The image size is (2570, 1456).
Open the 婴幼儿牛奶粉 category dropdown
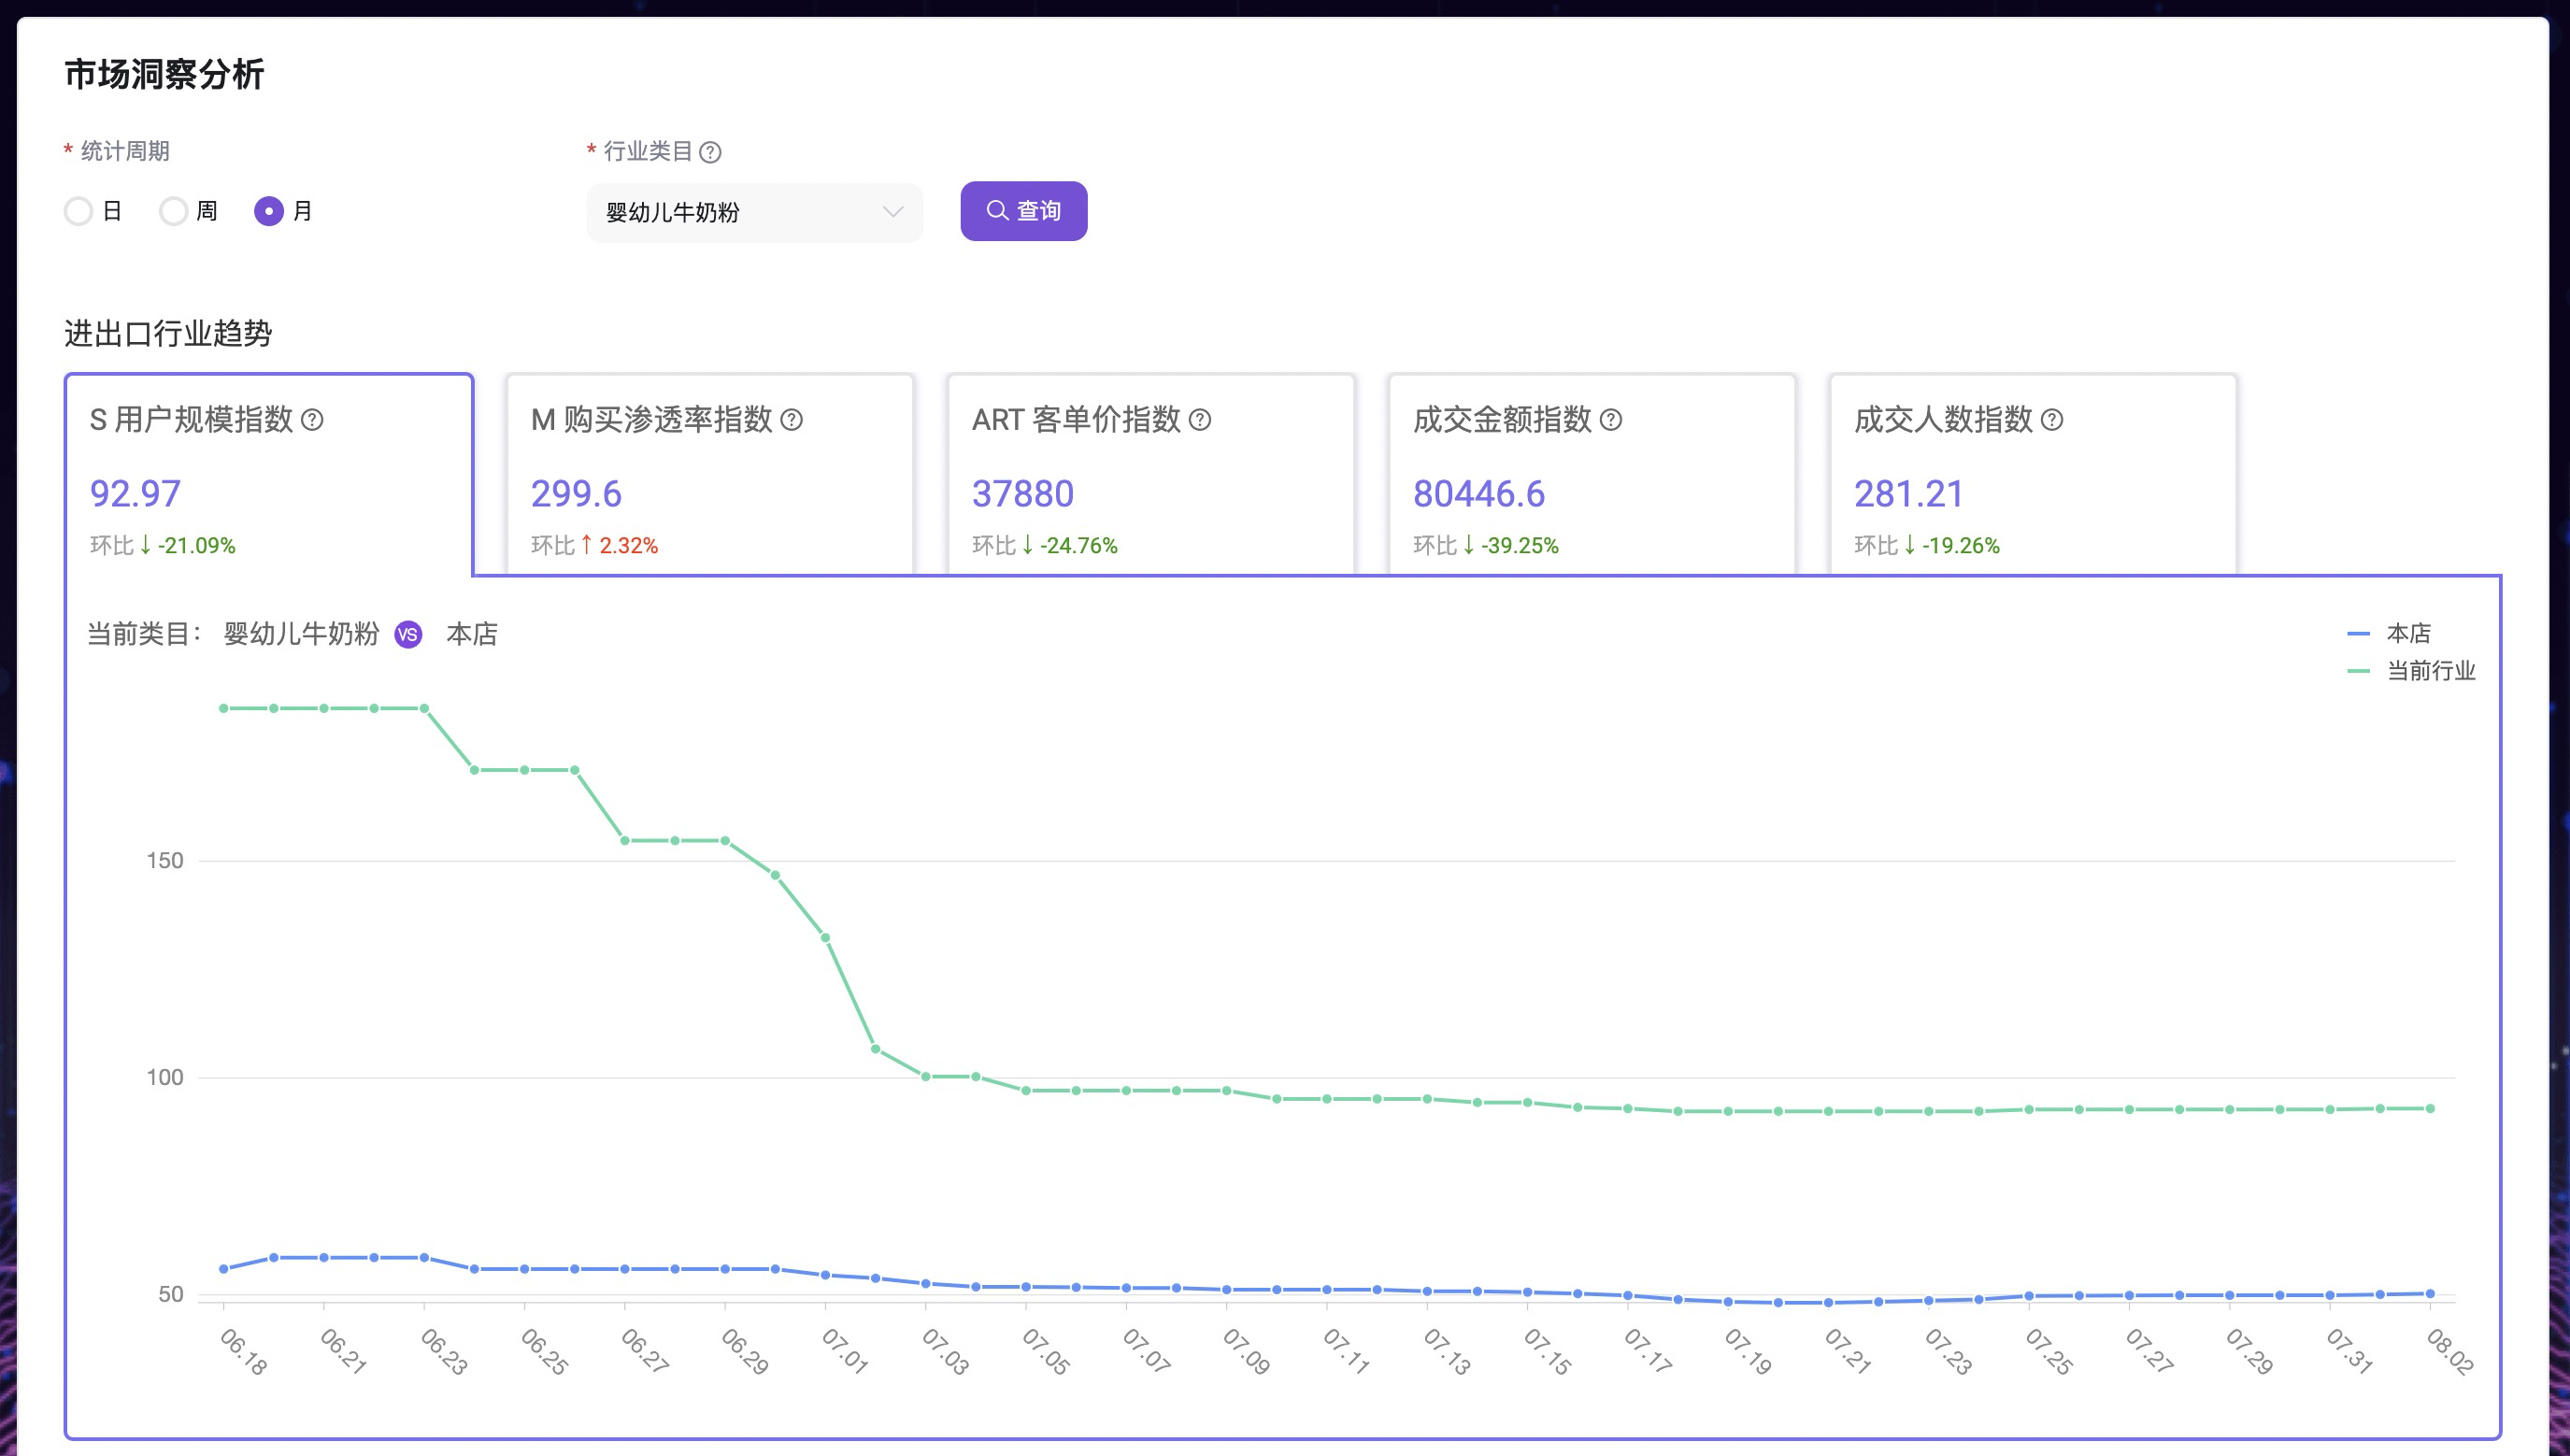755,212
